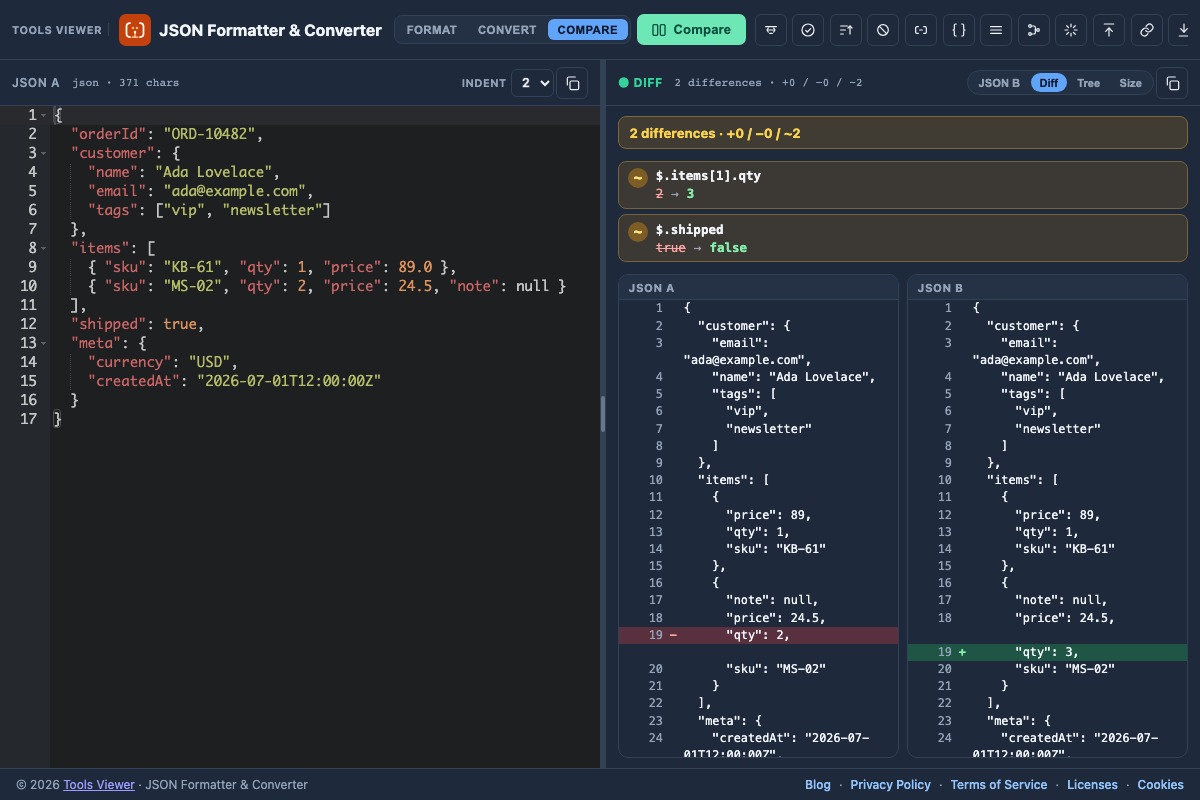The width and height of the screenshot is (1200, 800).
Task: Click the "2 differences · +0 / −0 / ~2" banner
Action: (x=903, y=133)
